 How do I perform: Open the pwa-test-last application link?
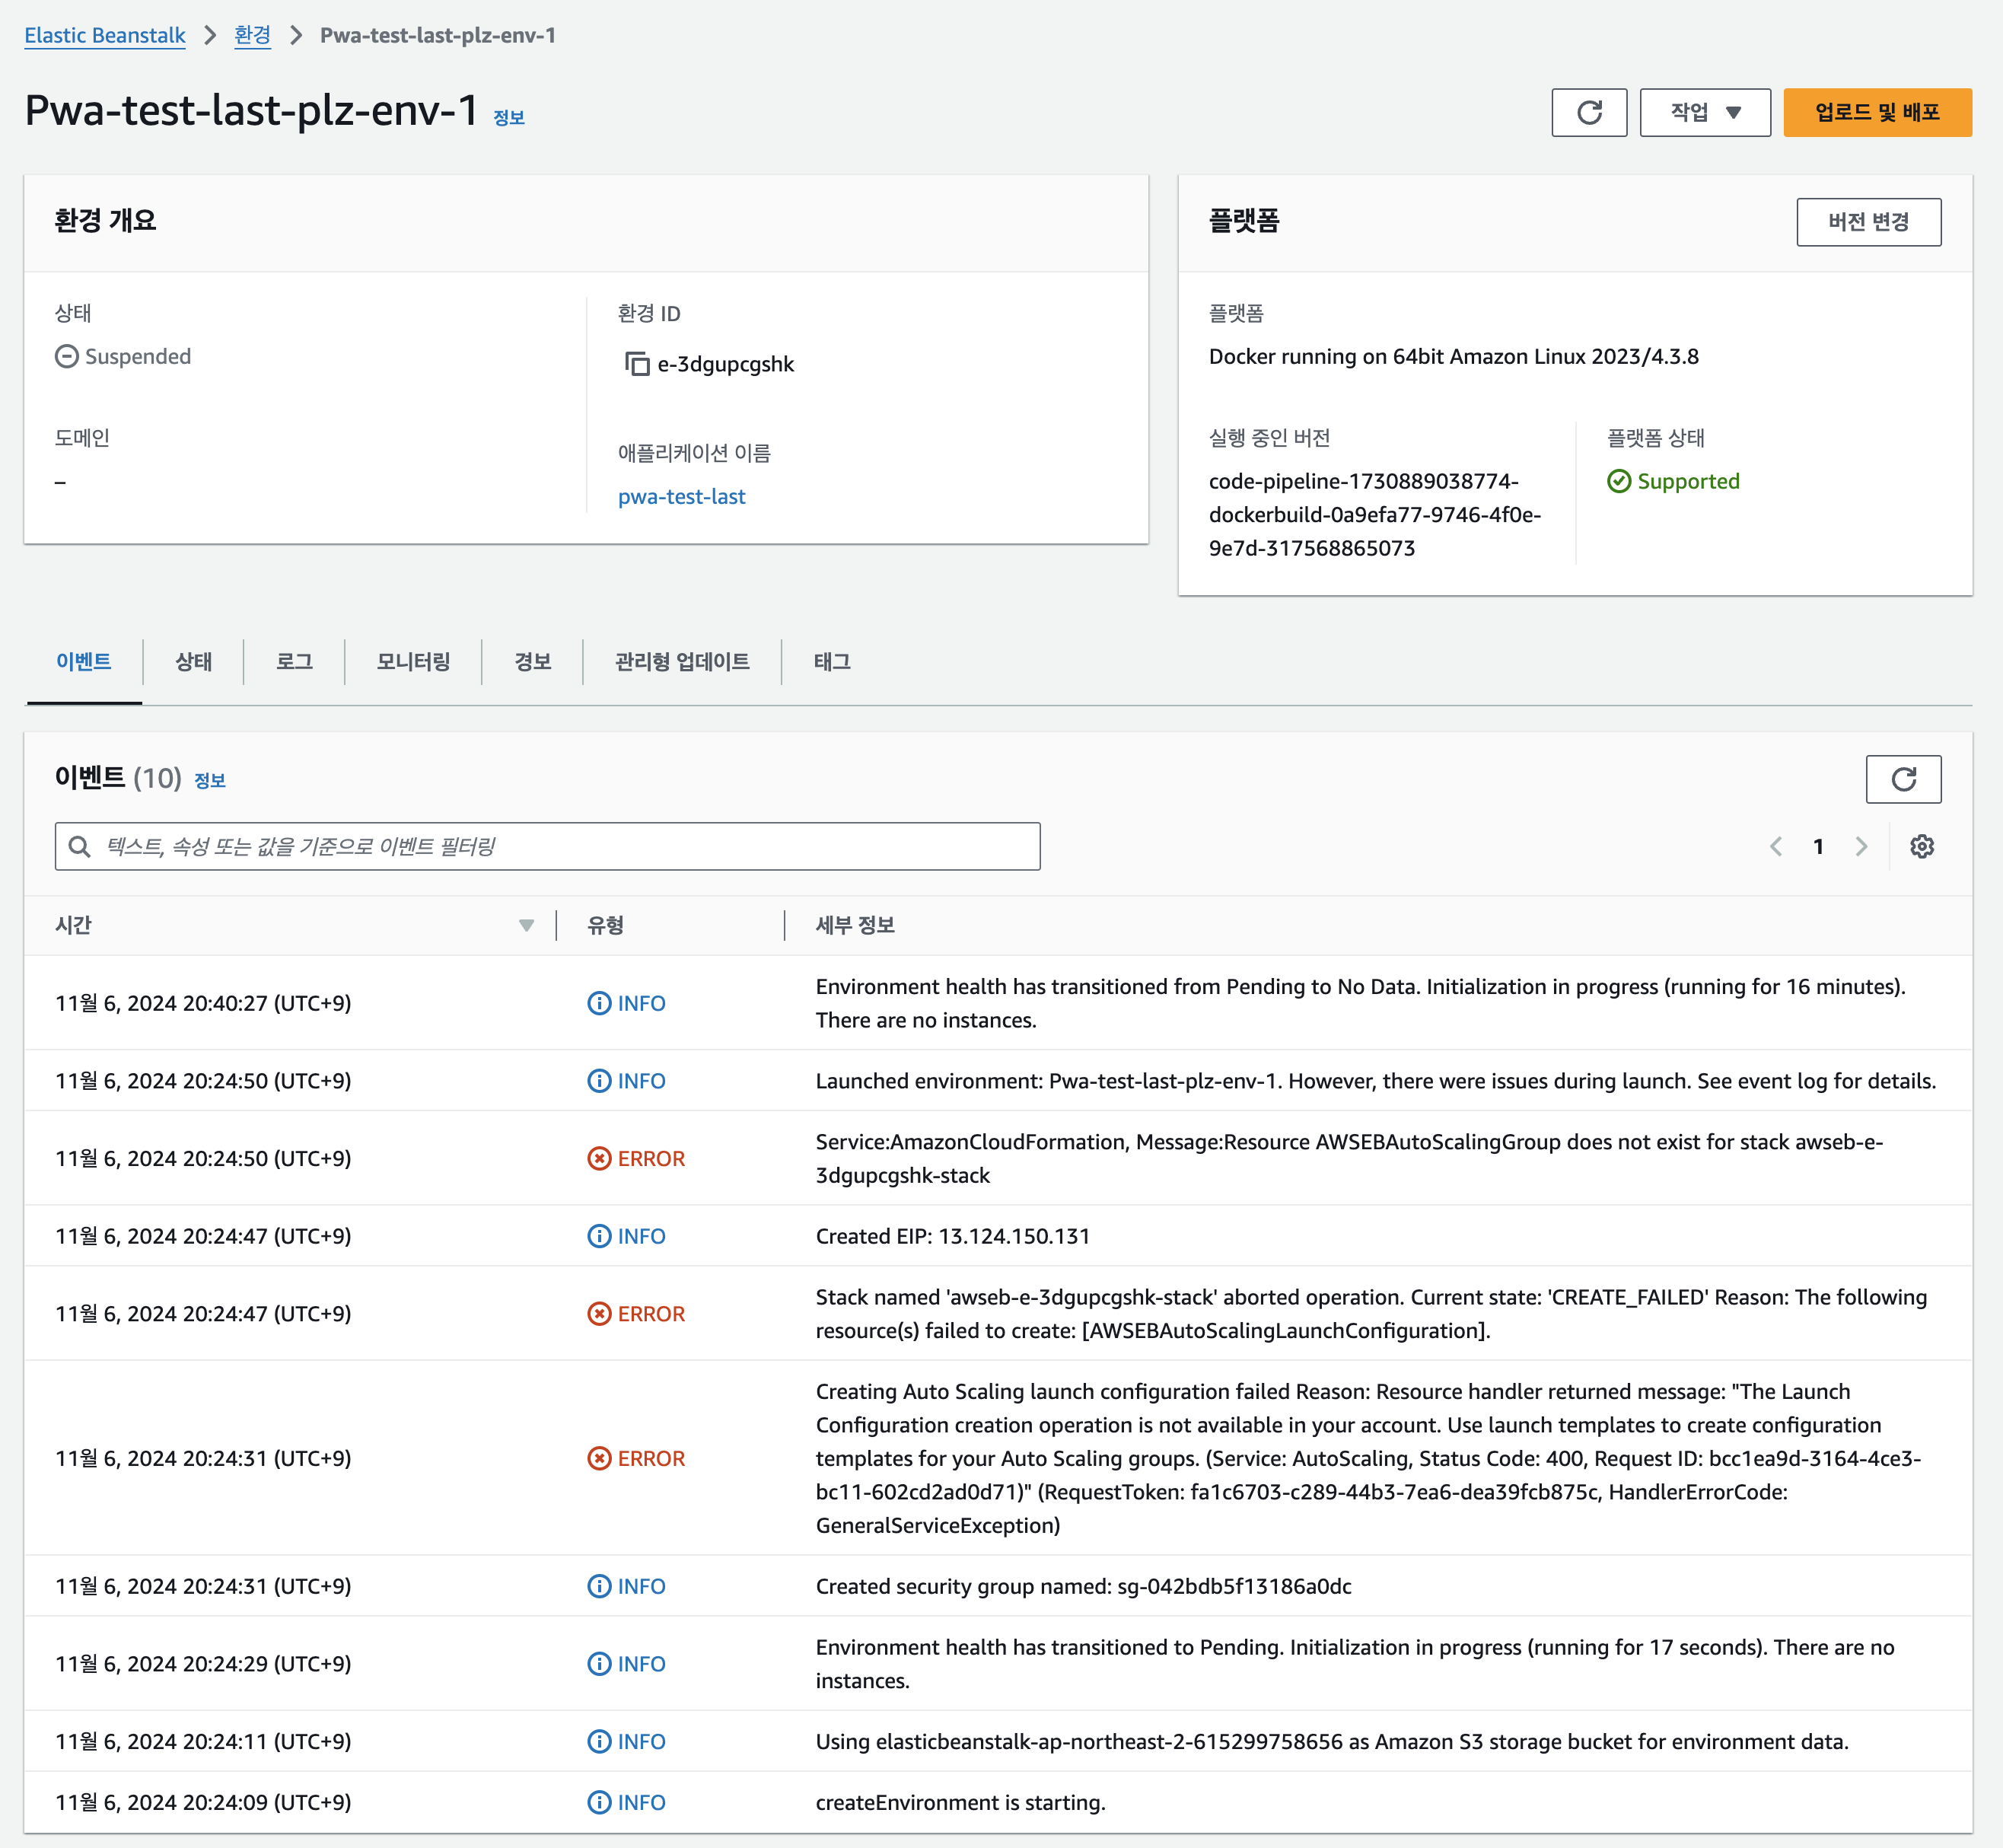pos(681,496)
